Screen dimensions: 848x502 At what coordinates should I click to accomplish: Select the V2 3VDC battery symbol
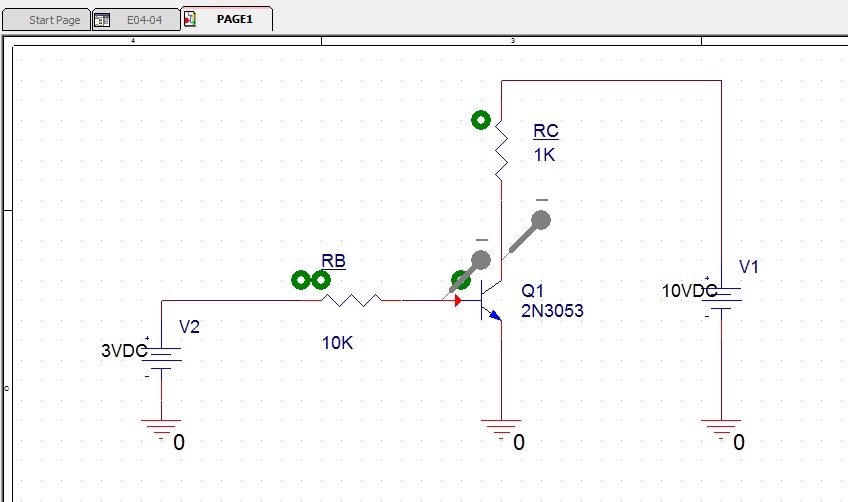click(161, 357)
